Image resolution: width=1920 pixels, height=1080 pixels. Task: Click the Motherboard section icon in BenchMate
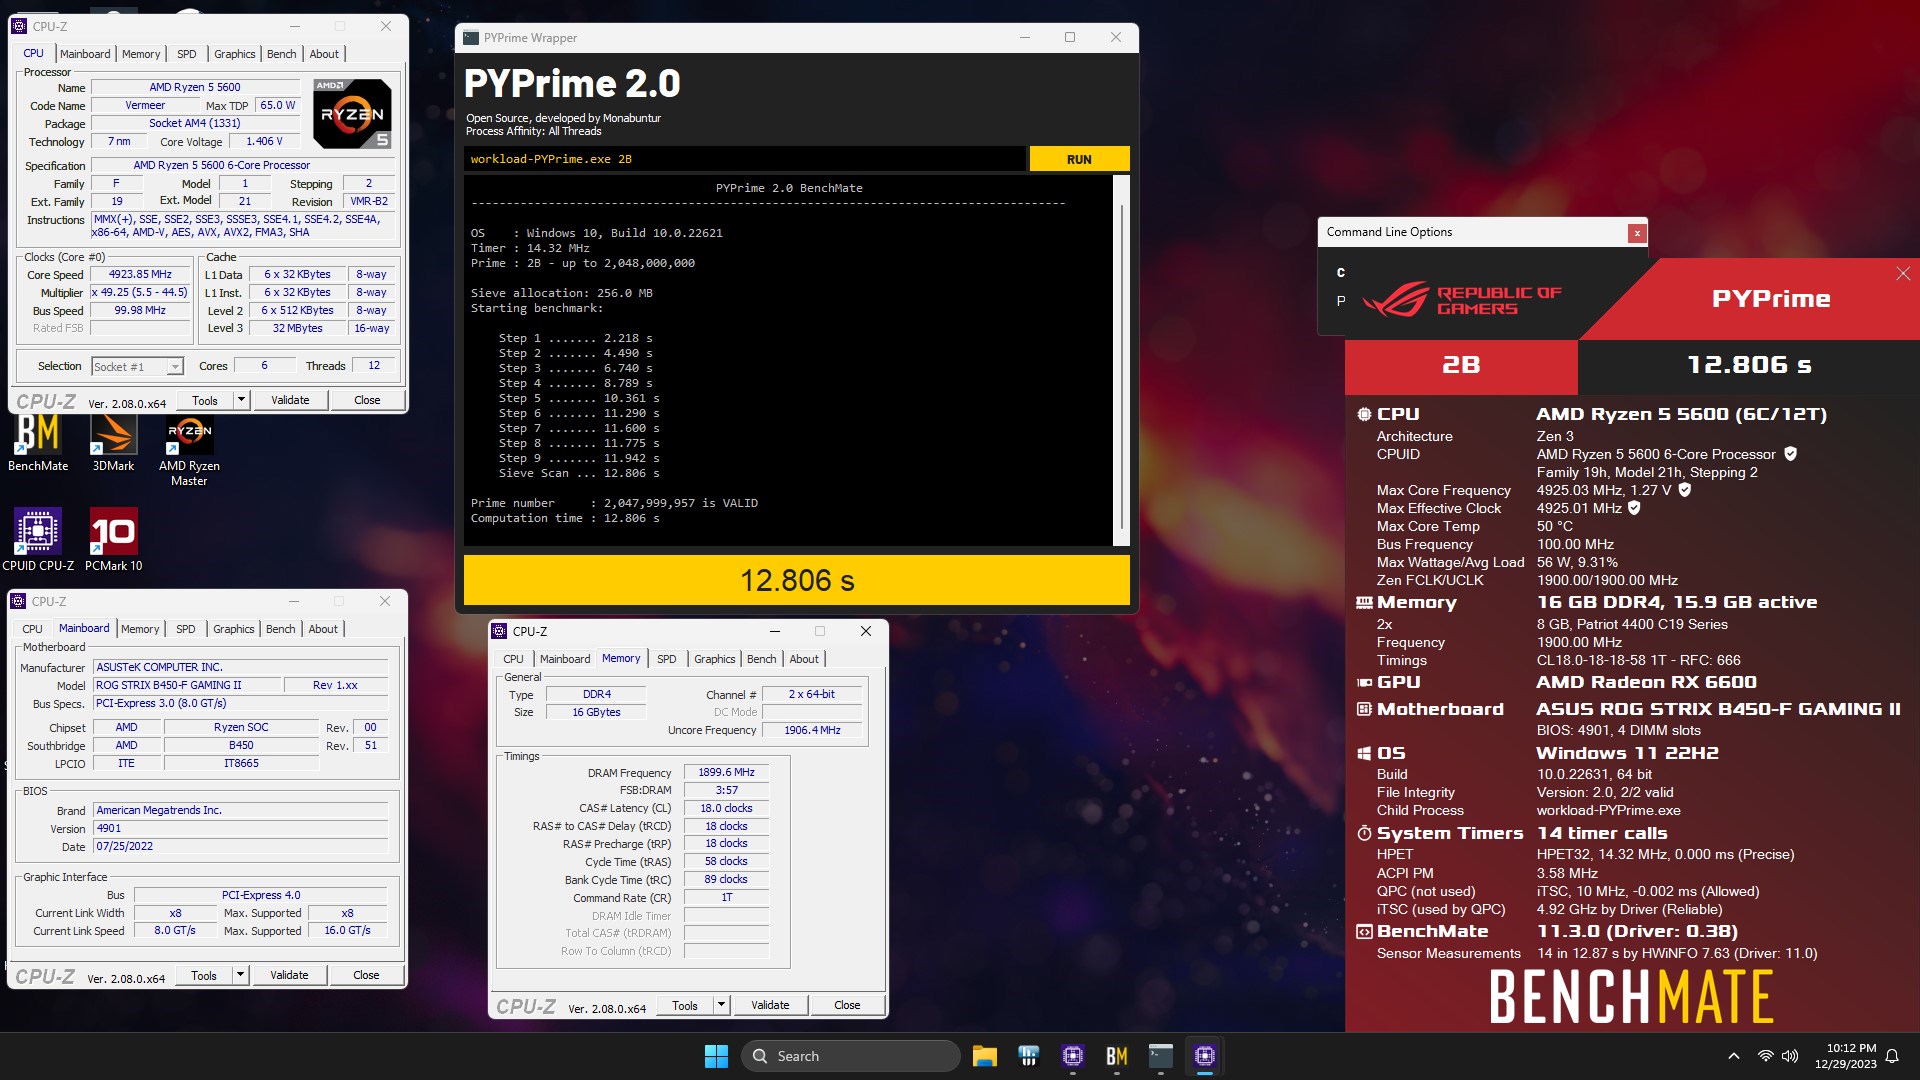click(x=1364, y=709)
